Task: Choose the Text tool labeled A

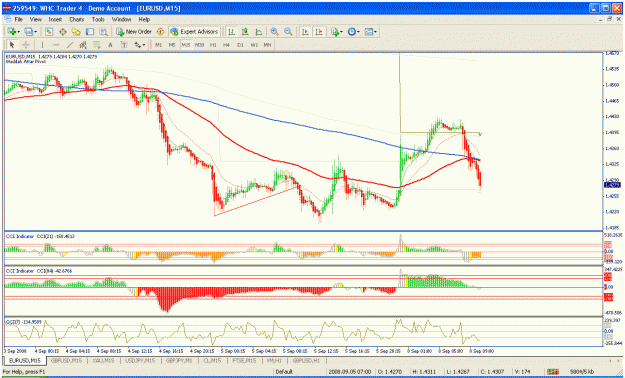Action: tap(110, 45)
